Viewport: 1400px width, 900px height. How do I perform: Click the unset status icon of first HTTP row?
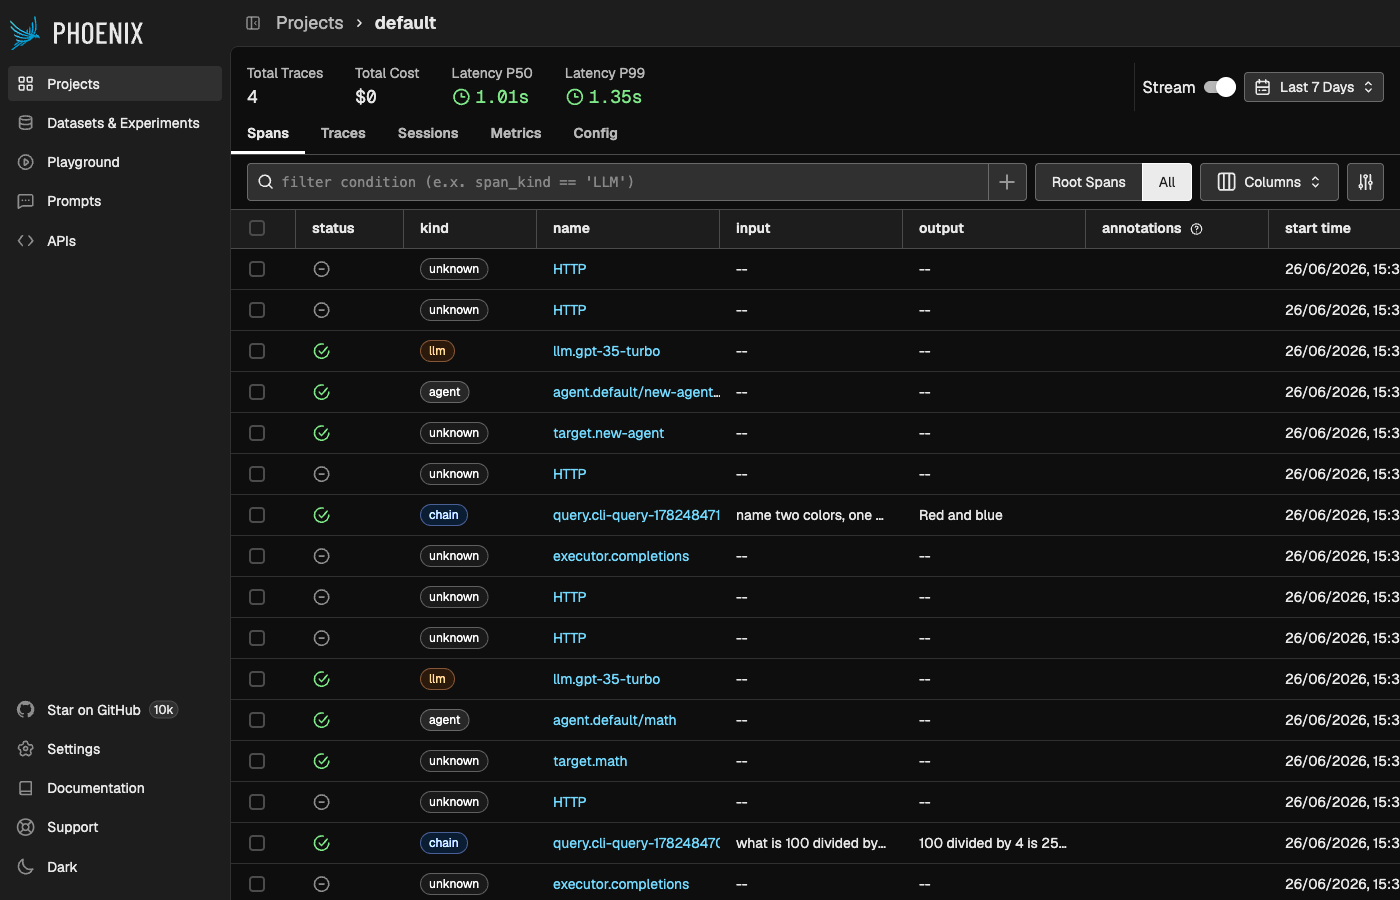(x=322, y=269)
